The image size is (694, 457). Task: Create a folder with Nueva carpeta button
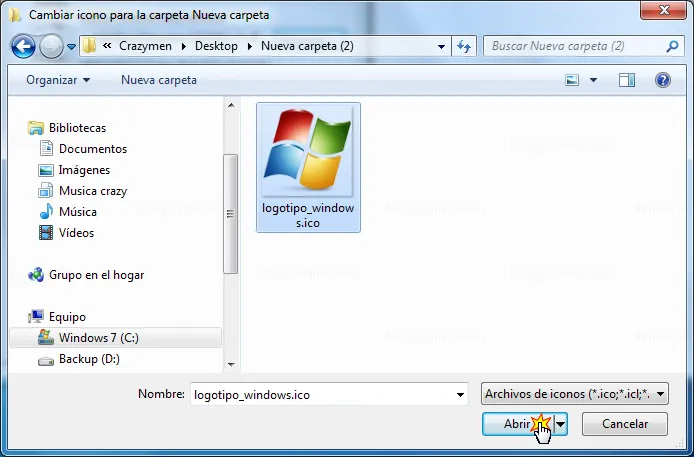pos(159,80)
